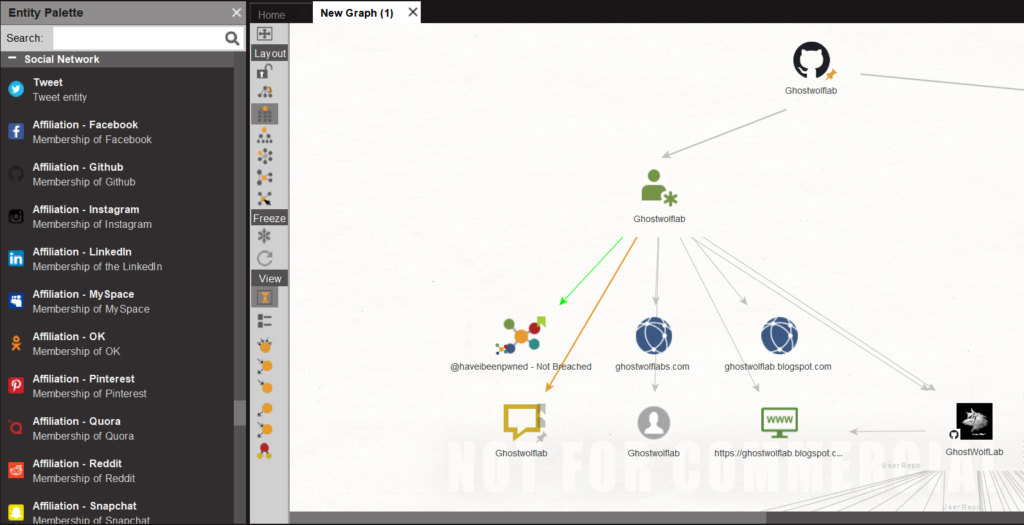The height and width of the screenshot is (525, 1024).
Task: Click the green person Ghostwolflab alias node
Action: (659, 188)
